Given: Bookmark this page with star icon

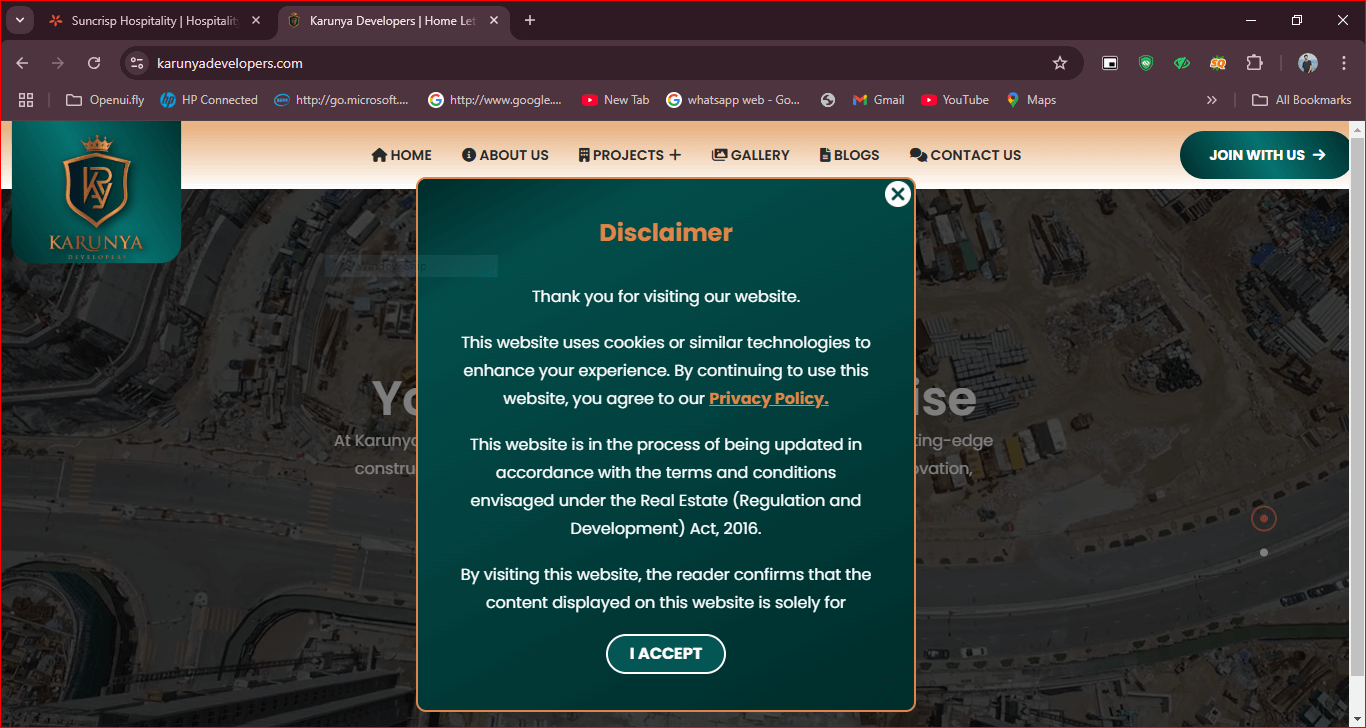Looking at the screenshot, I should (1060, 63).
